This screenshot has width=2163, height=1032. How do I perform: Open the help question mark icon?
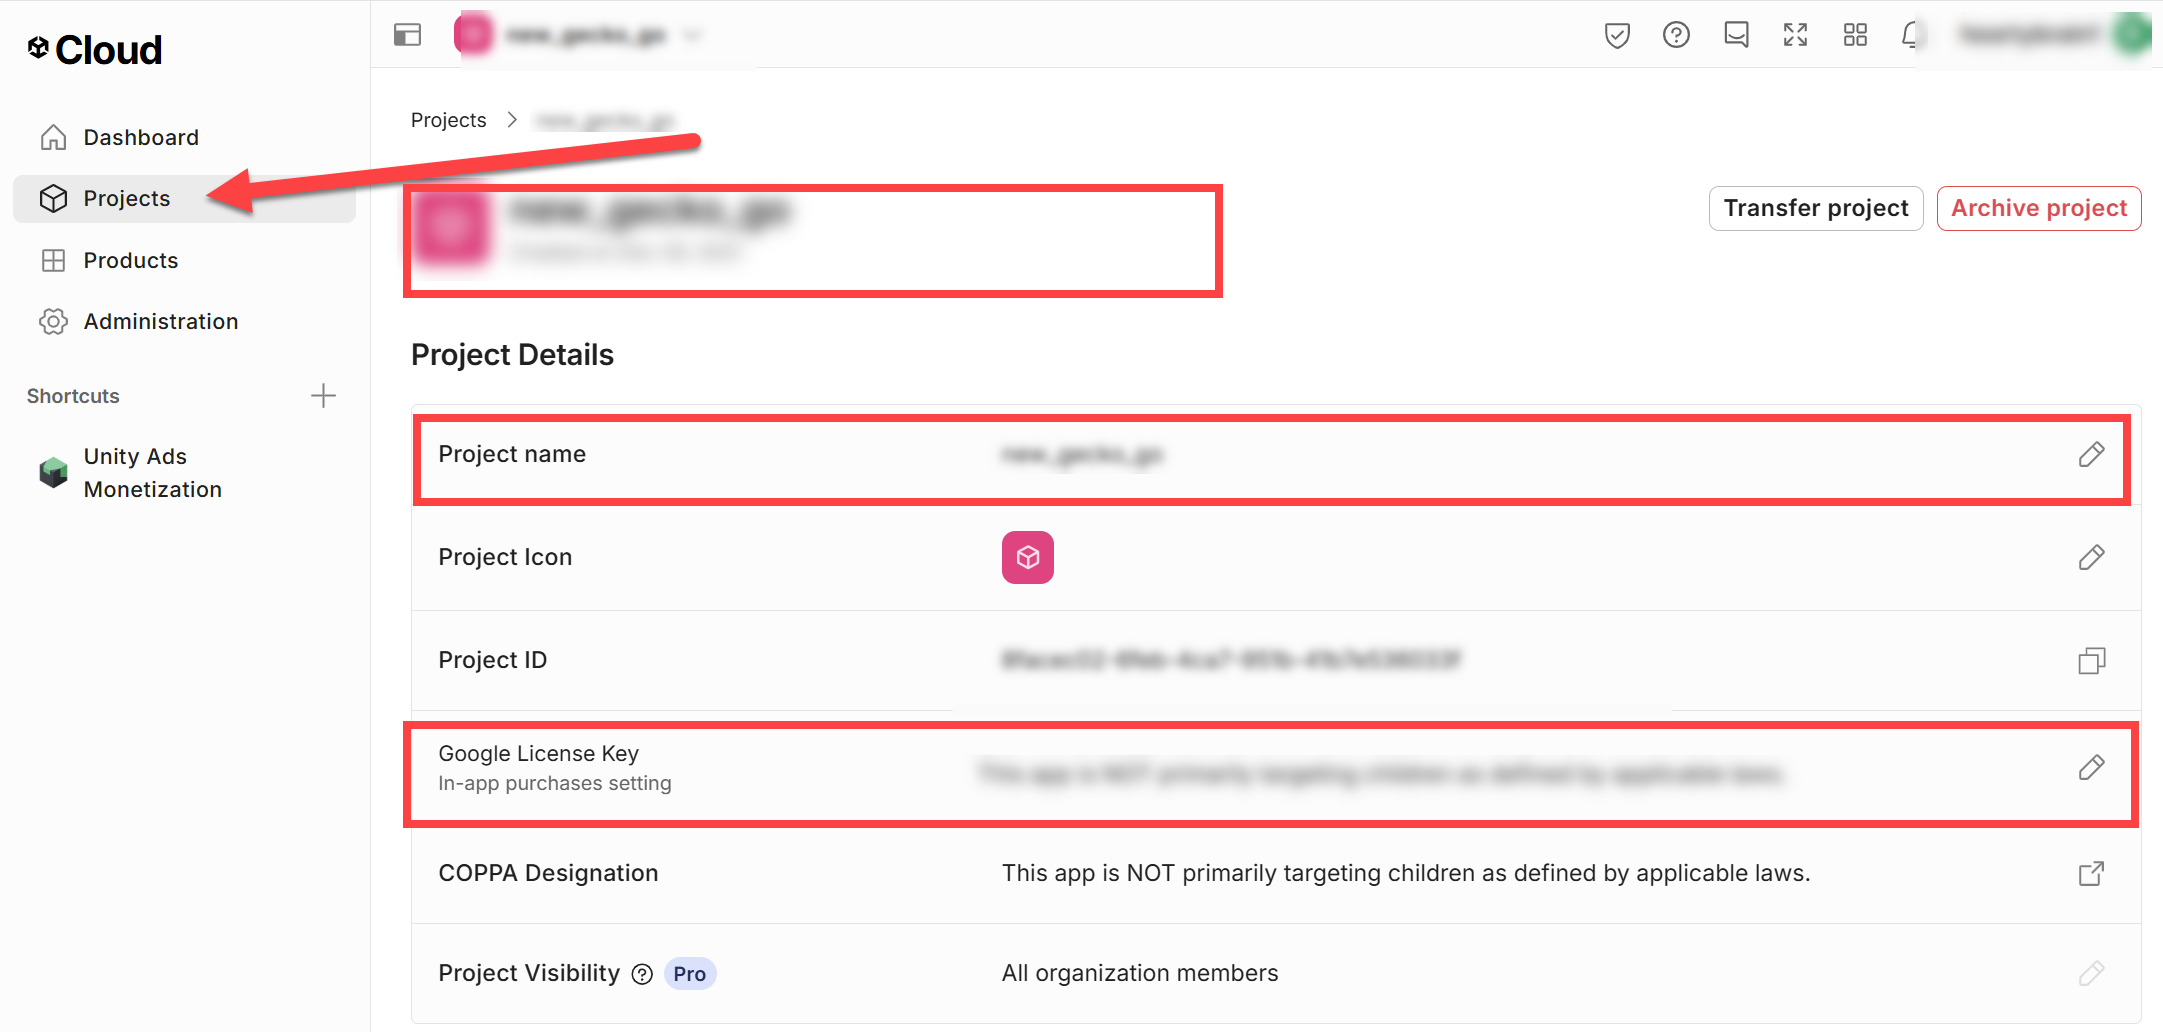pyautogui.click(x=1676, y=35)
